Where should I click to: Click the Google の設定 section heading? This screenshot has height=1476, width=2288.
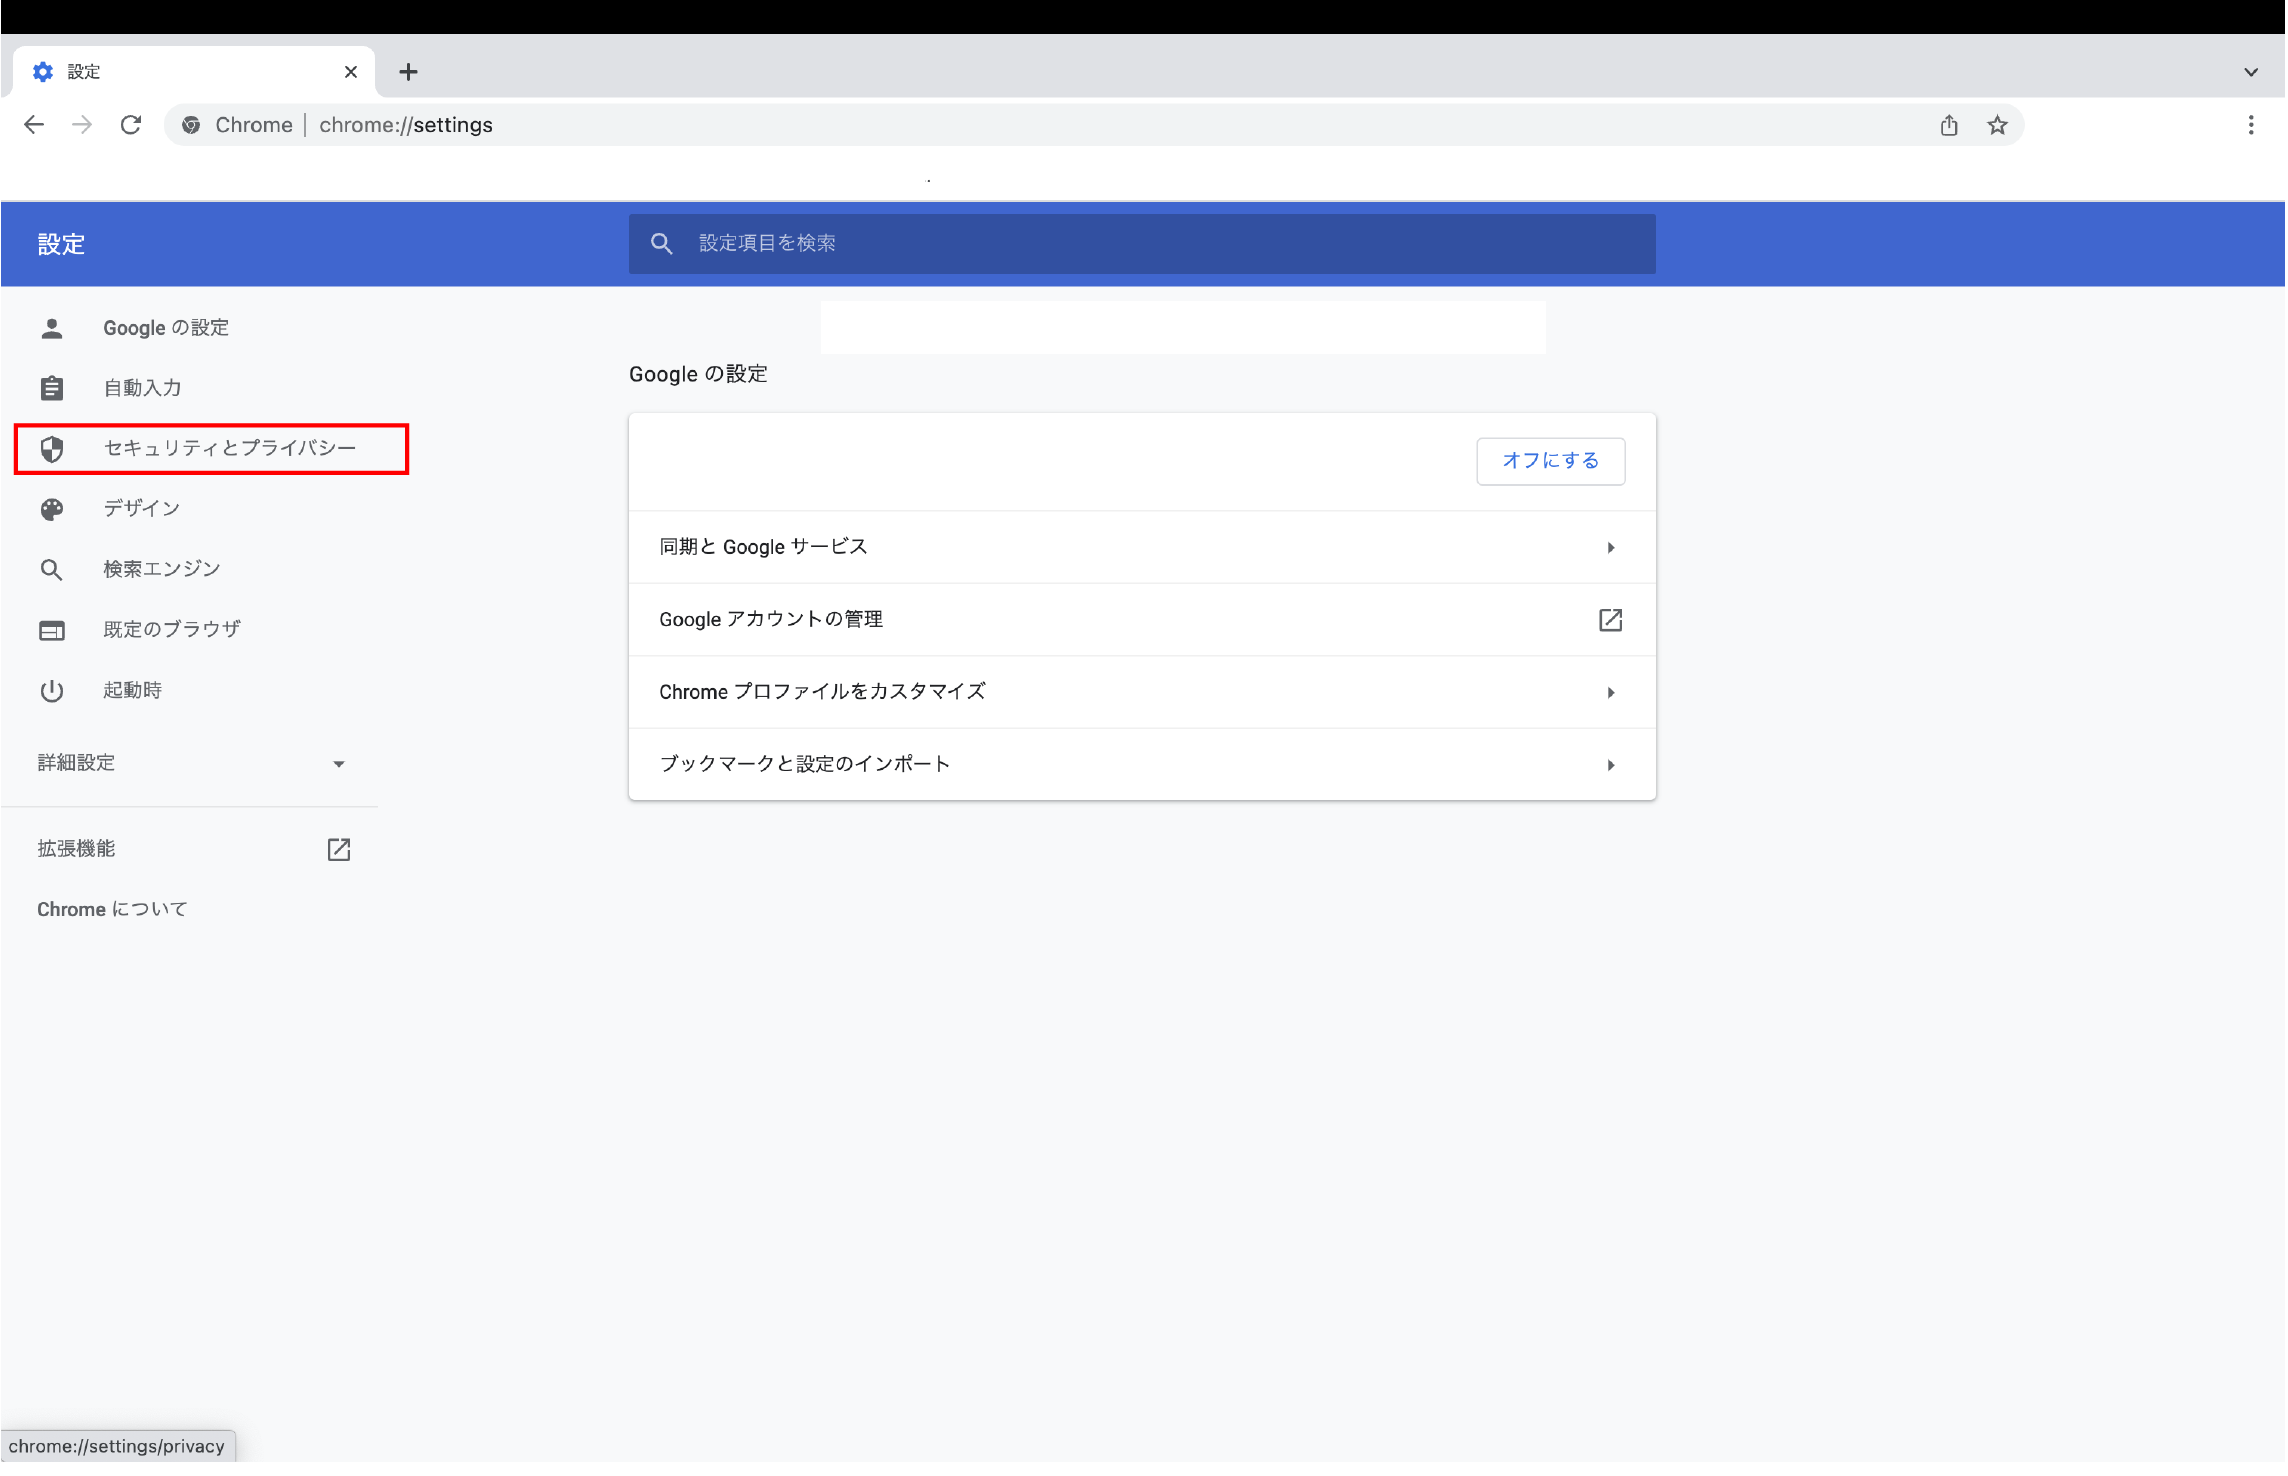[698, 374]
